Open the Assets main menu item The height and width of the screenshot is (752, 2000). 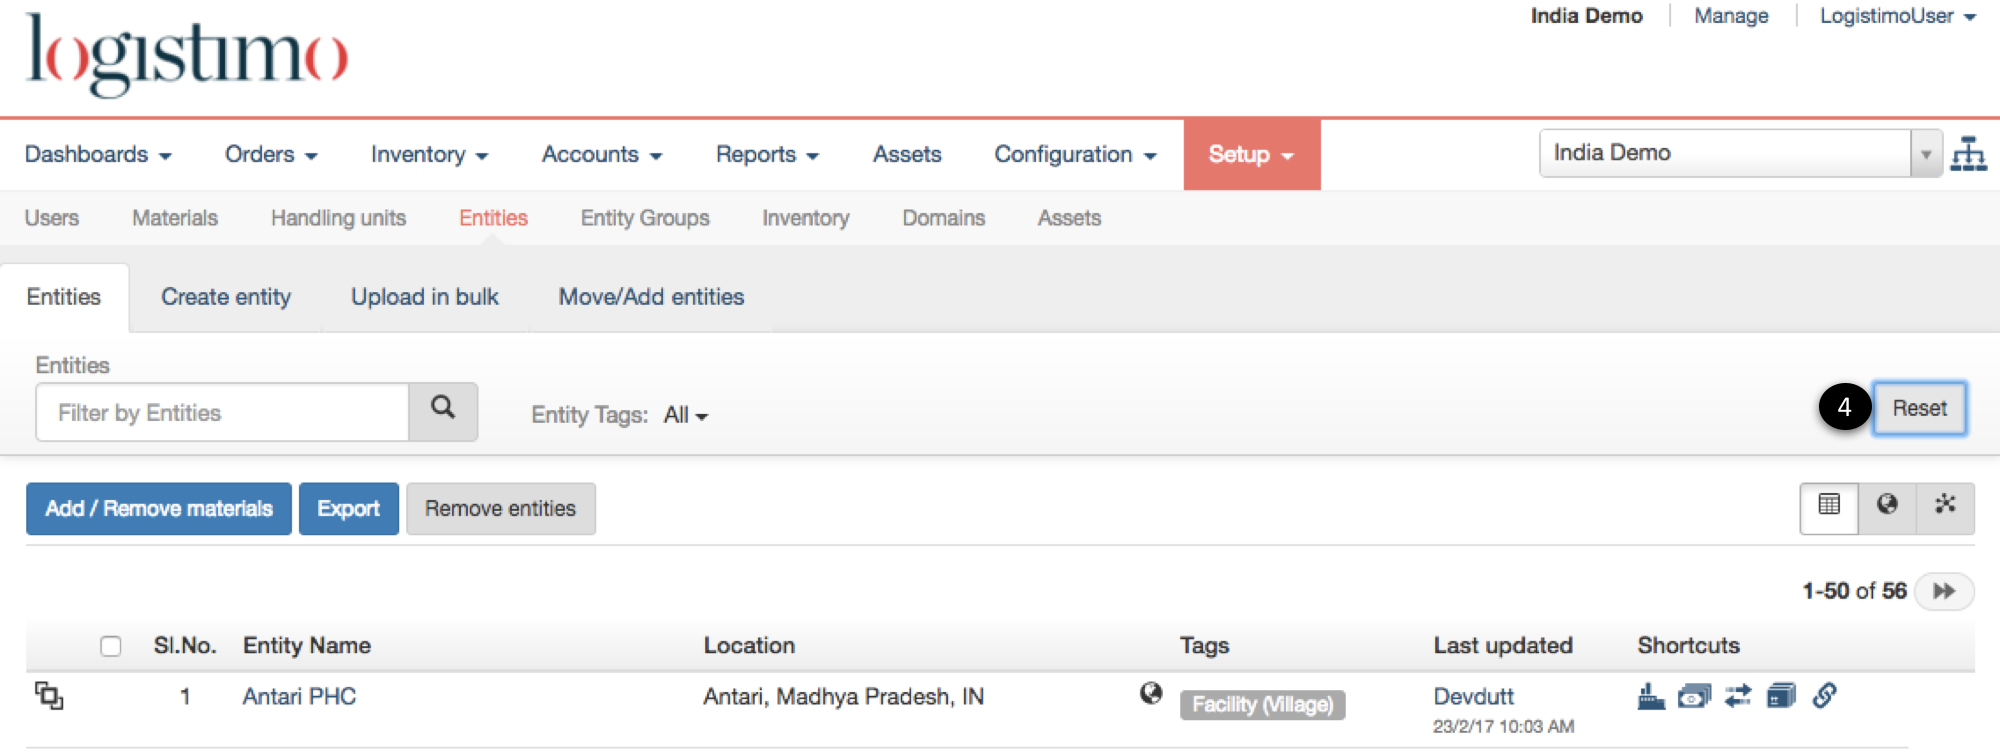coord(907,154)
